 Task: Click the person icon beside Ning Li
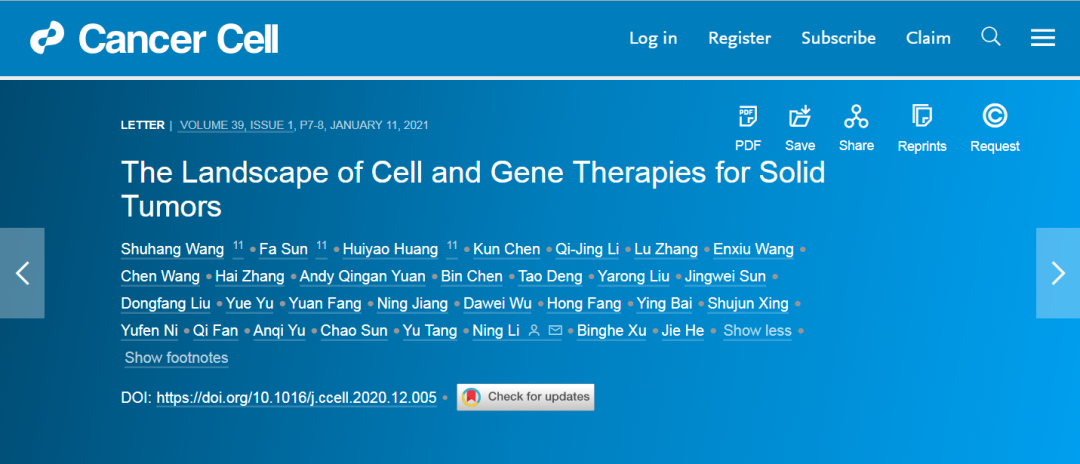(534, 331)
